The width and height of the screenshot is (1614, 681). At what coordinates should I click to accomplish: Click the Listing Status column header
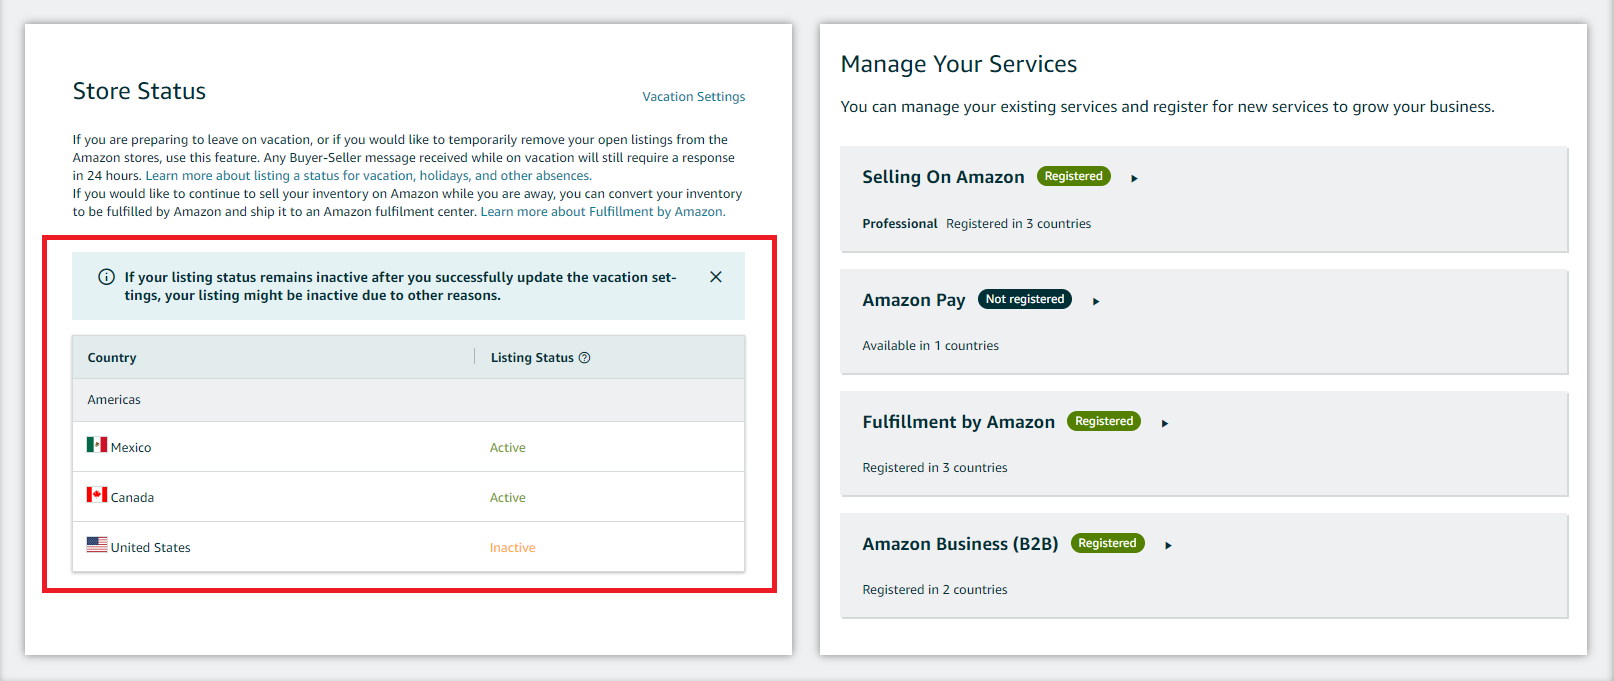click(532, 358)
